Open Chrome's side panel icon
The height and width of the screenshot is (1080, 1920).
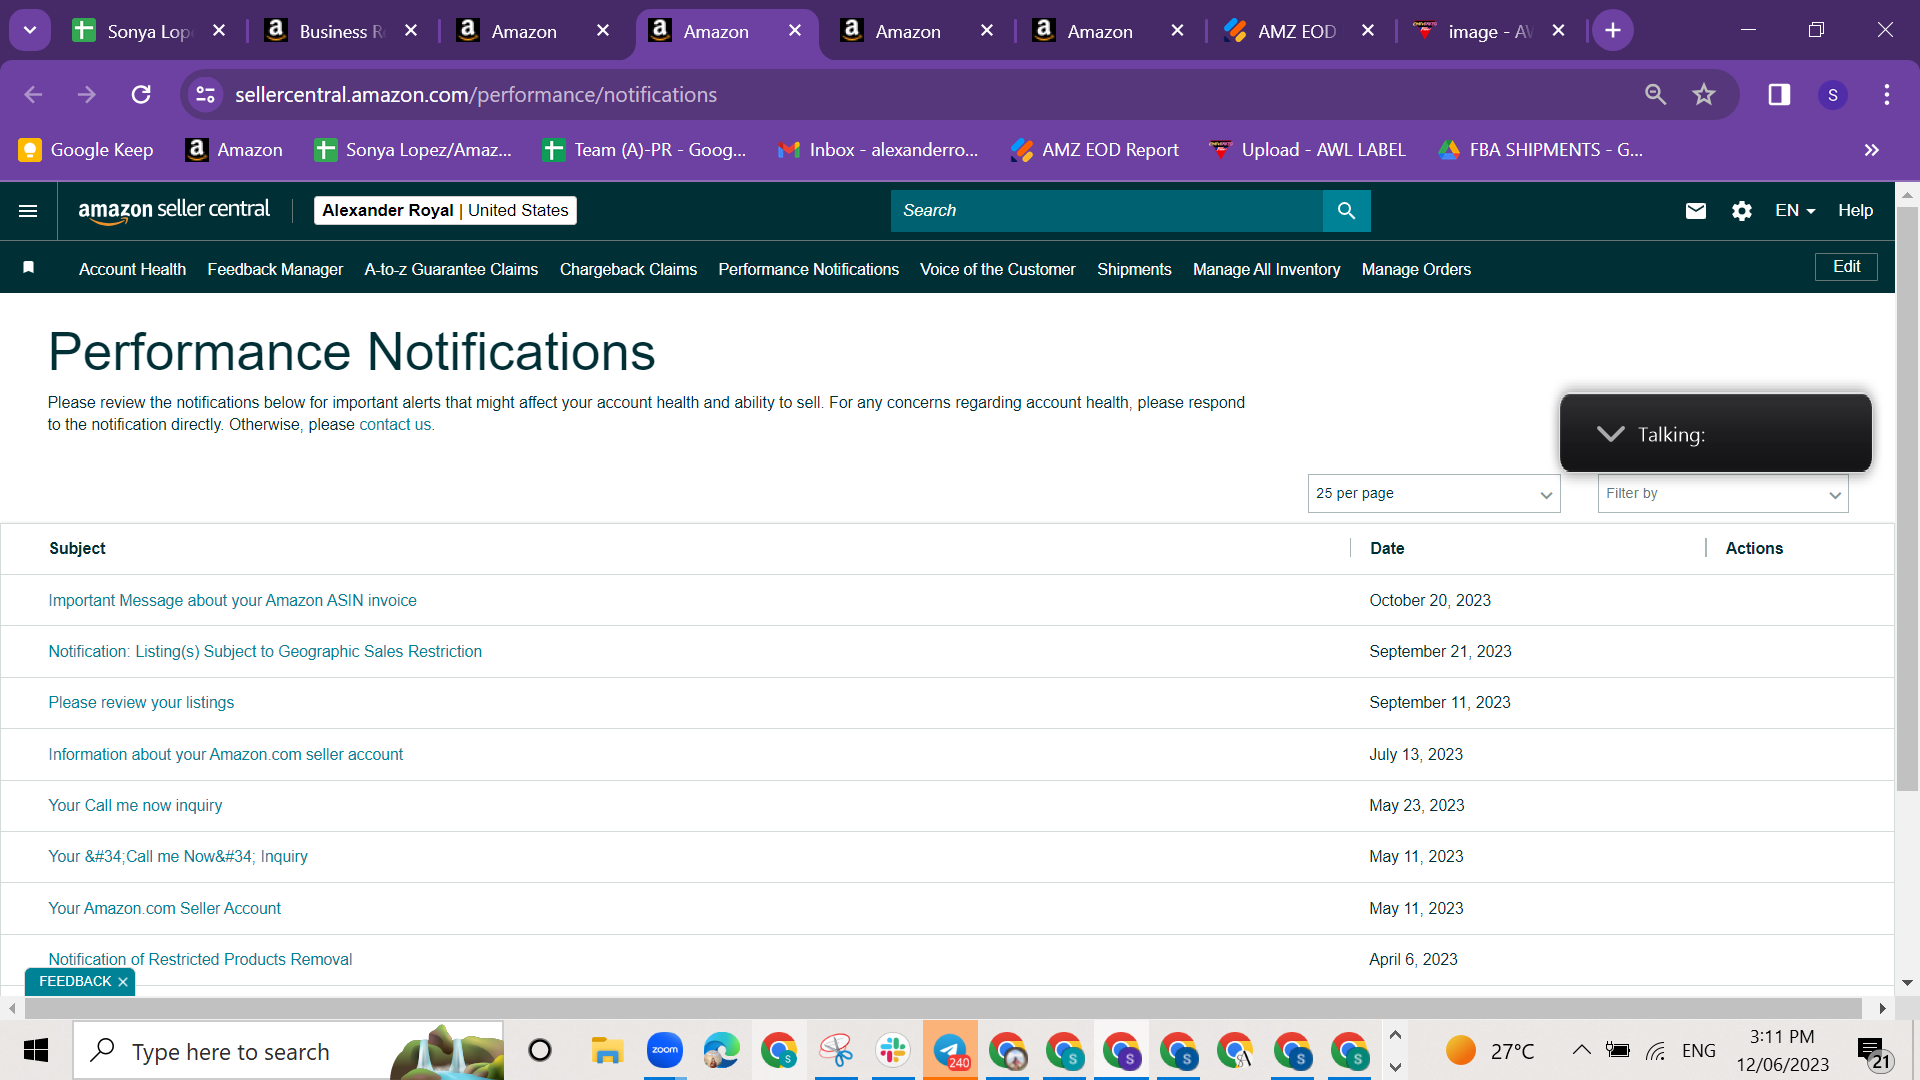pyautogui.click(x=1779, y=95)
